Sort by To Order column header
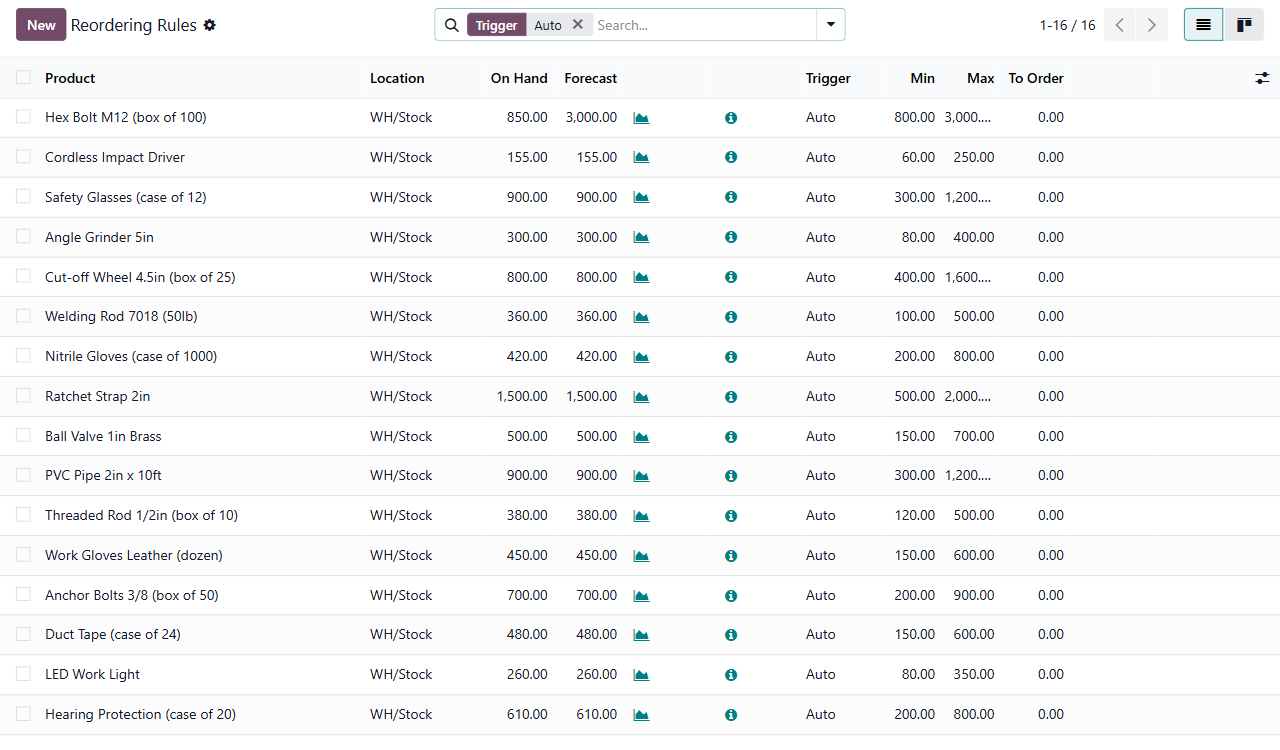This screenshot has width=1280, height=750. (x=1036, y=78)
